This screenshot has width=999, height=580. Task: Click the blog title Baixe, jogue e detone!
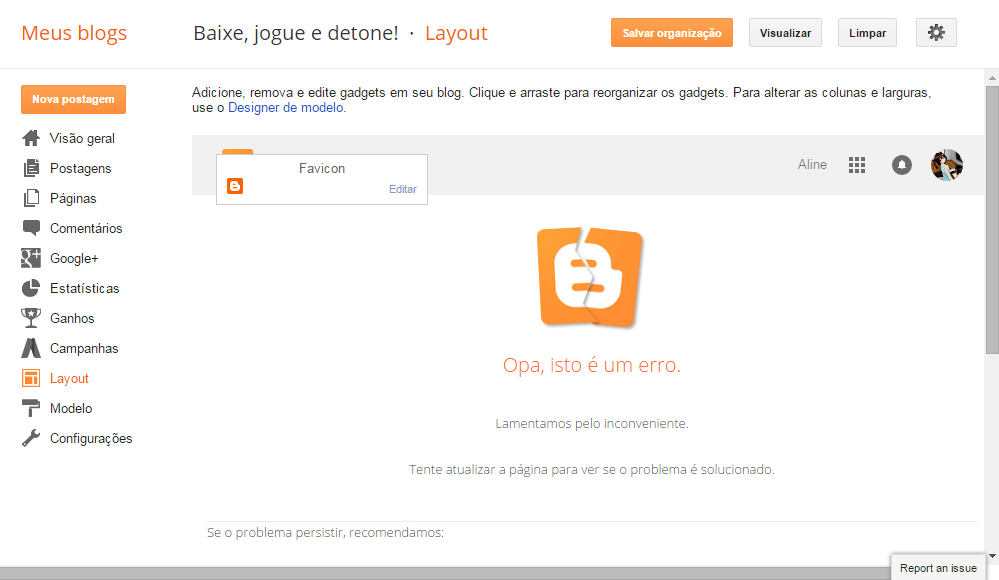[296, 33]
